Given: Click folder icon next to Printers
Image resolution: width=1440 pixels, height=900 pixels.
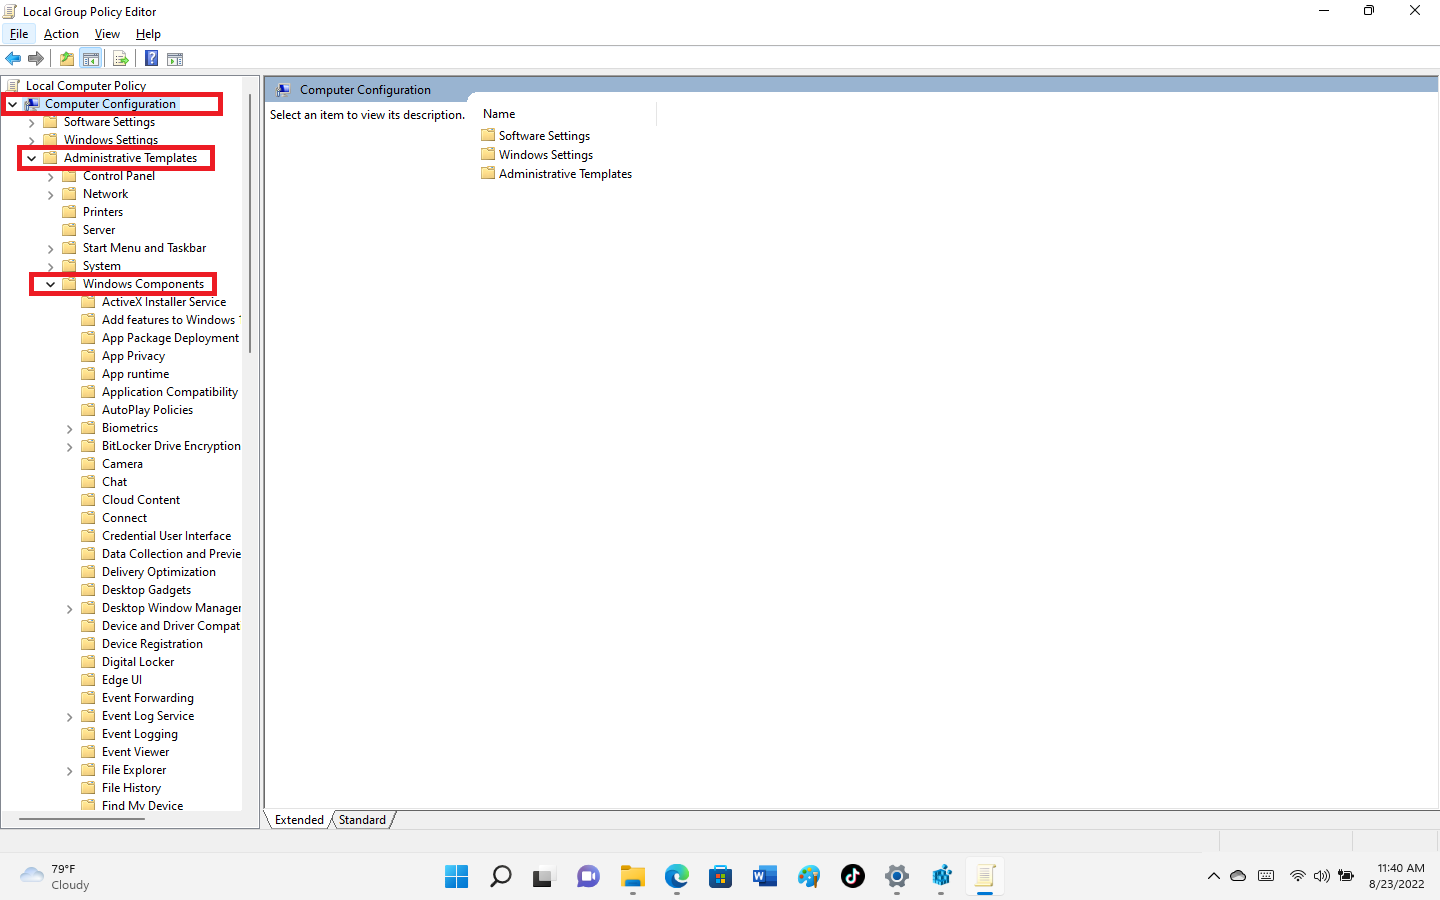Looking at the screenshot, I should [x=69, y=212].
